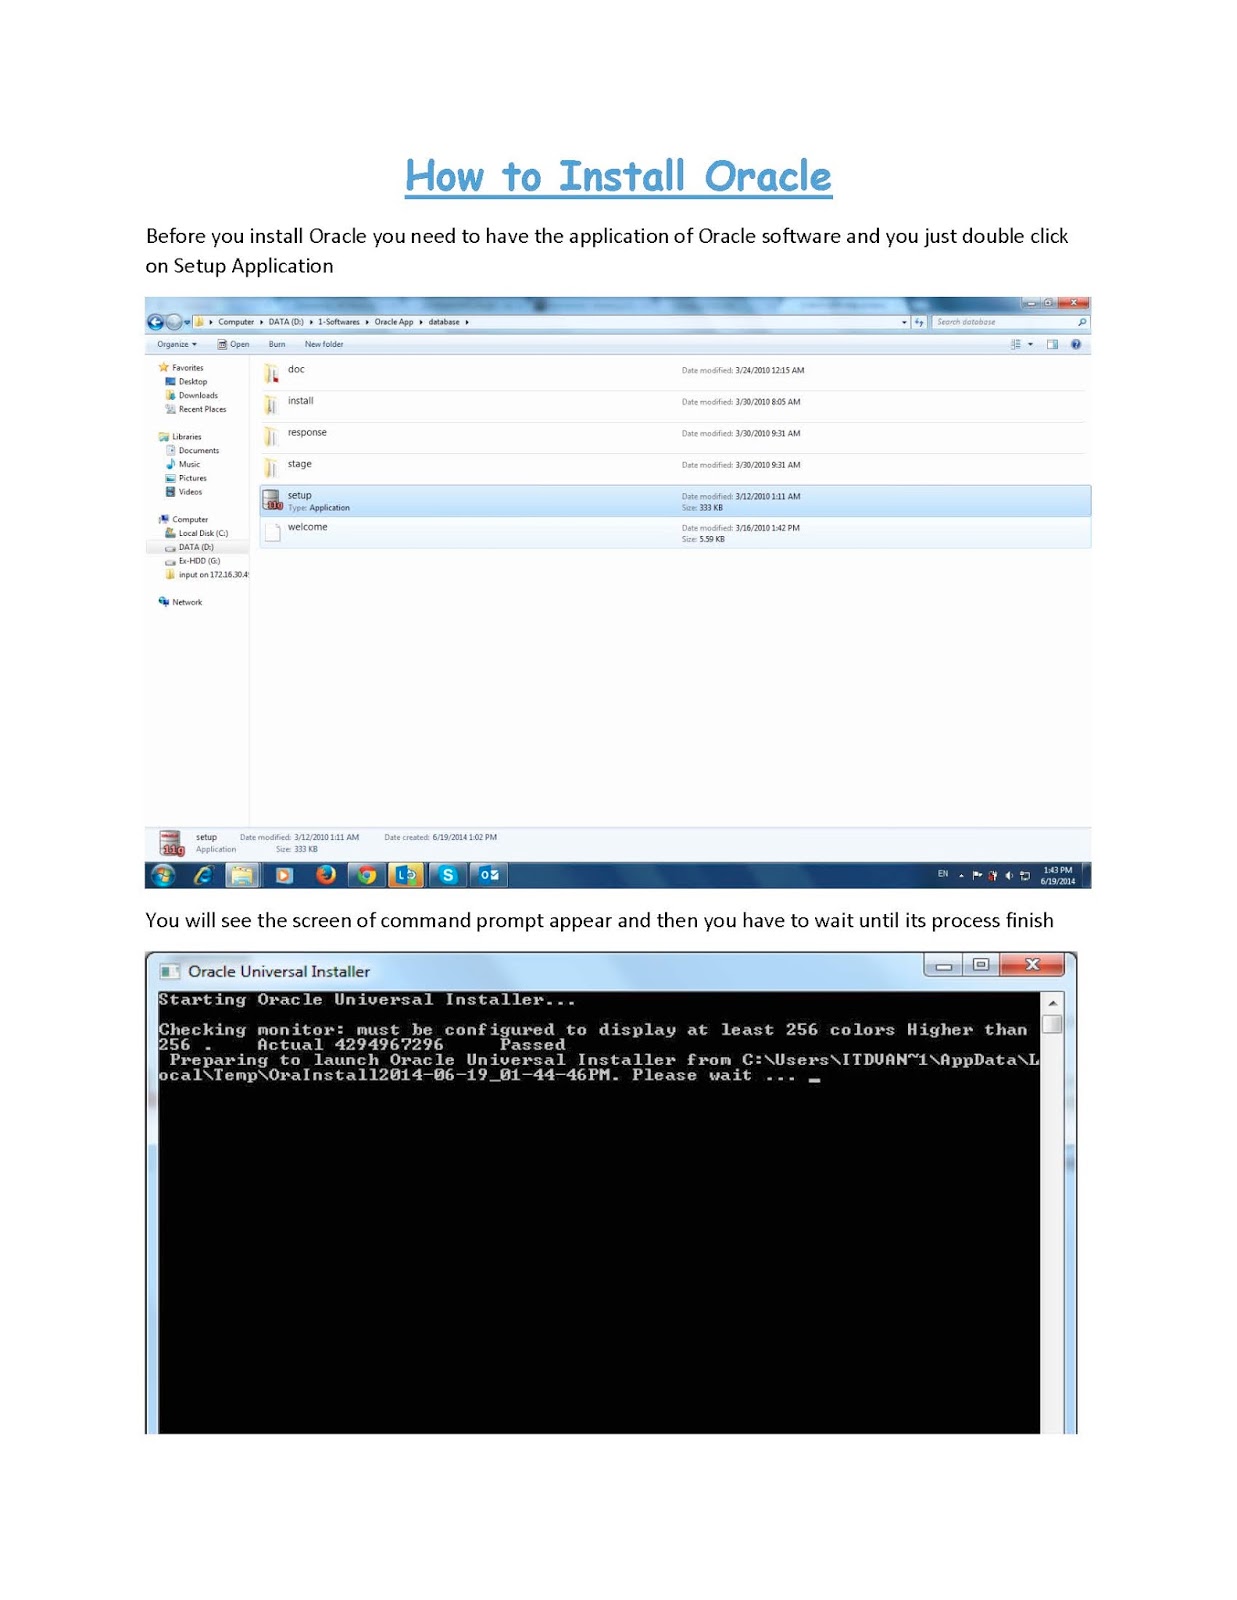Screen dimensions: 1237x1600
Task: Select the Oracle setup application icon
Action: click(272, 501)
